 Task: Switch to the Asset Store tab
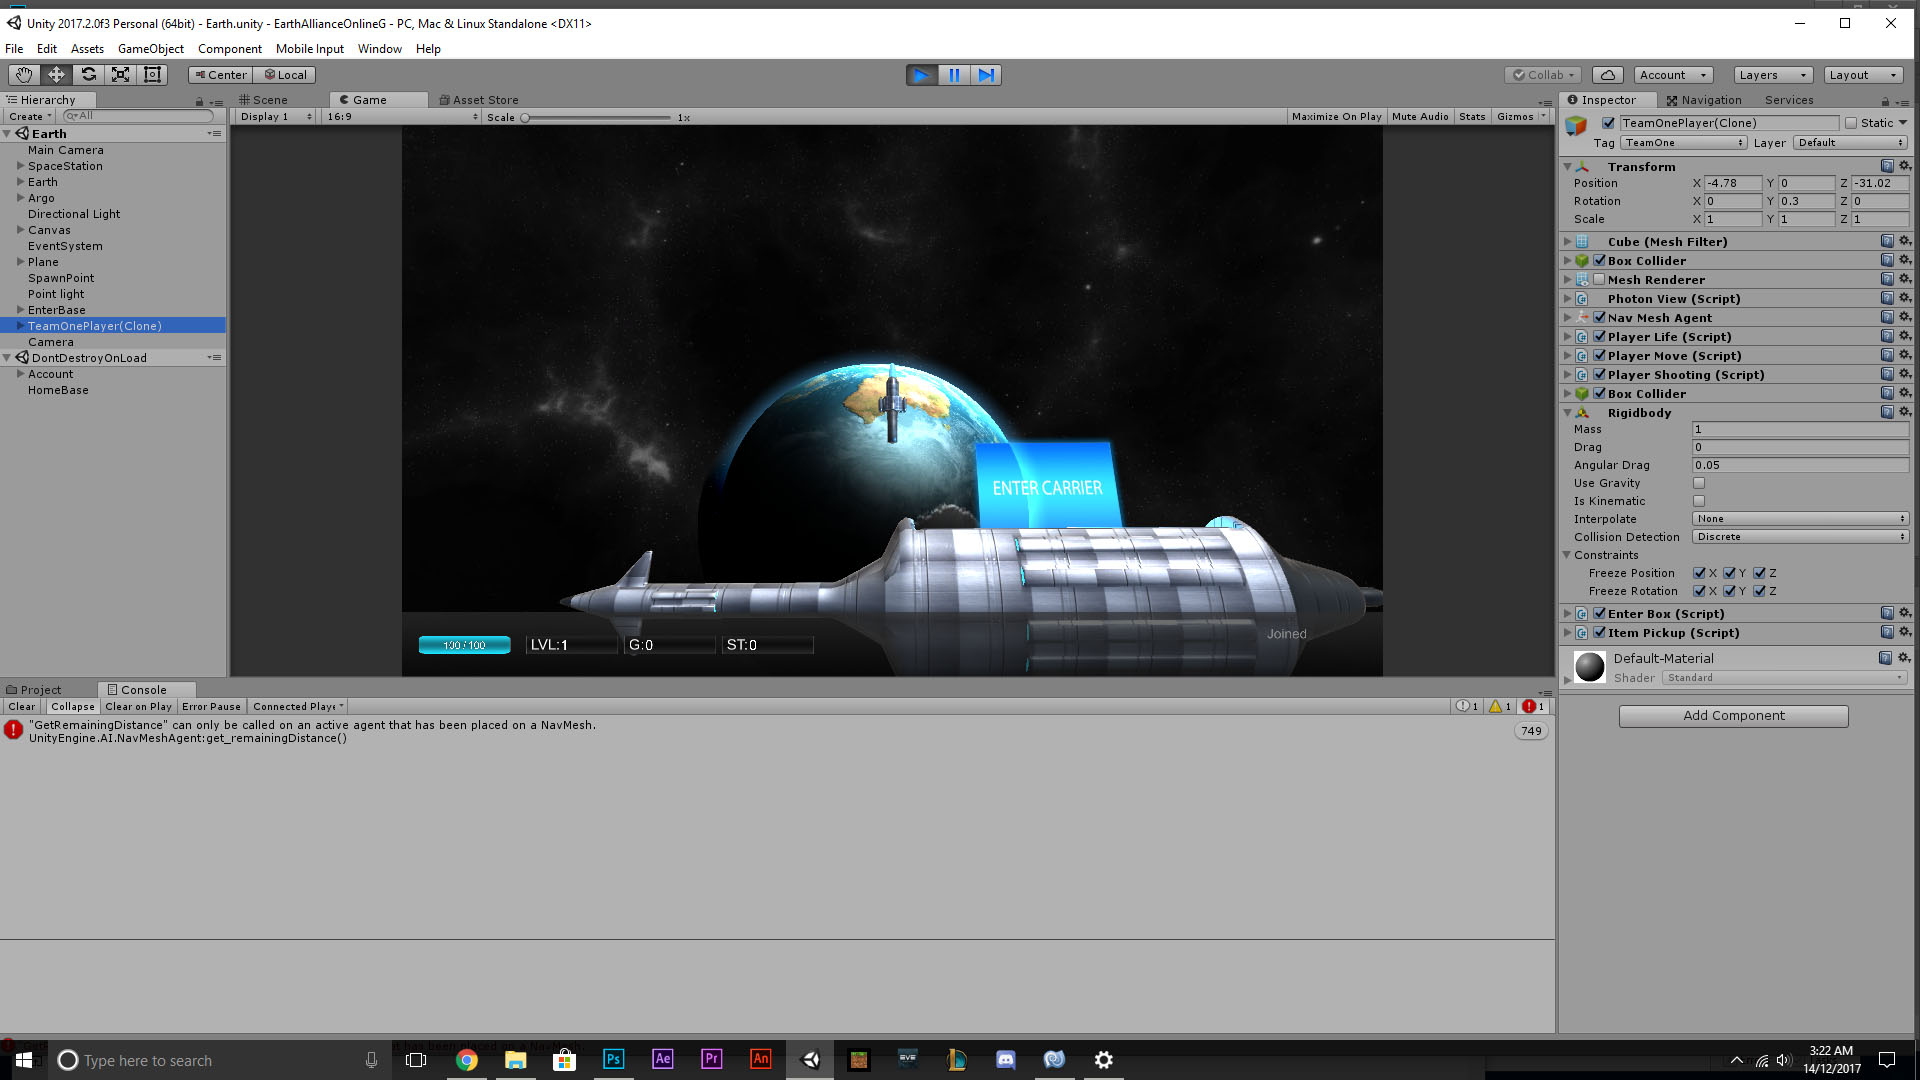click(480, 100)
